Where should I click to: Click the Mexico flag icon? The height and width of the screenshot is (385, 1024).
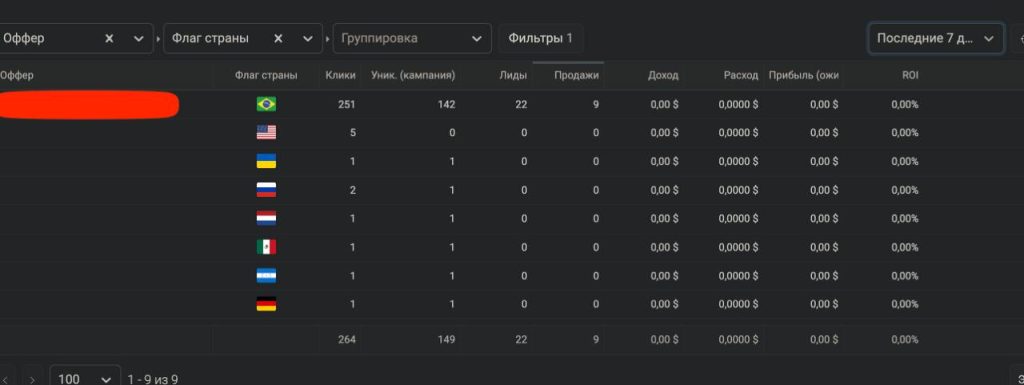click(266, 247)
